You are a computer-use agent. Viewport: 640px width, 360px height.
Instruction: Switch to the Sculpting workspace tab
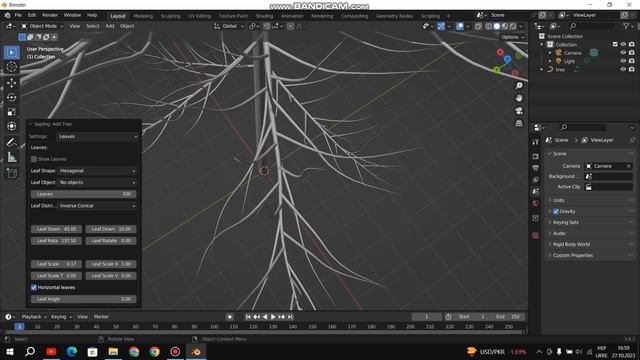pyautogui.click(x=171, y=16)
